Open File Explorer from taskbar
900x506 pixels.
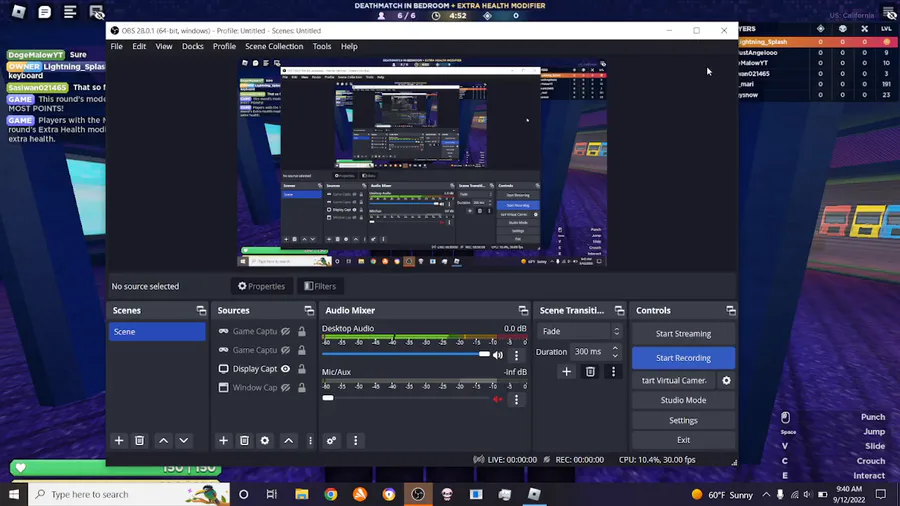(302, 494)
